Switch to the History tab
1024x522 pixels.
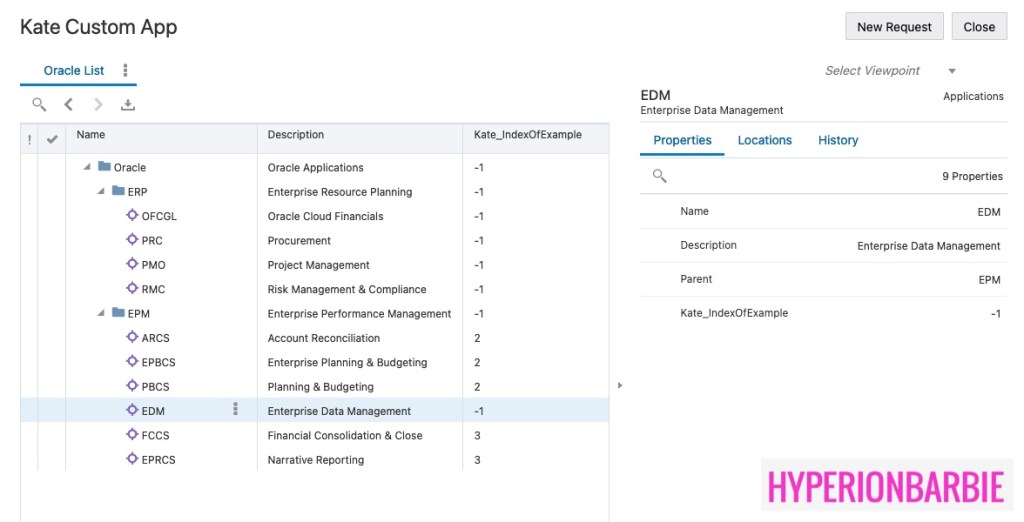[837, 141]
